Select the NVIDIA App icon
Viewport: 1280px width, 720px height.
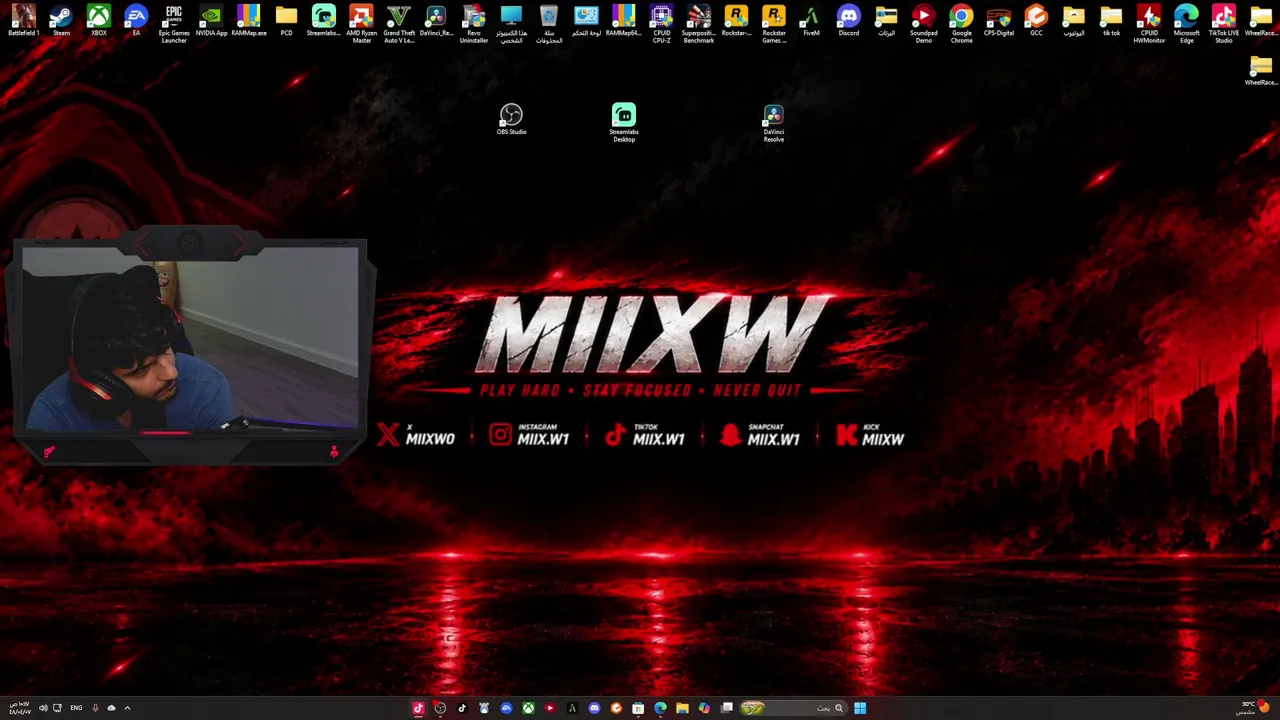[211, 21]
